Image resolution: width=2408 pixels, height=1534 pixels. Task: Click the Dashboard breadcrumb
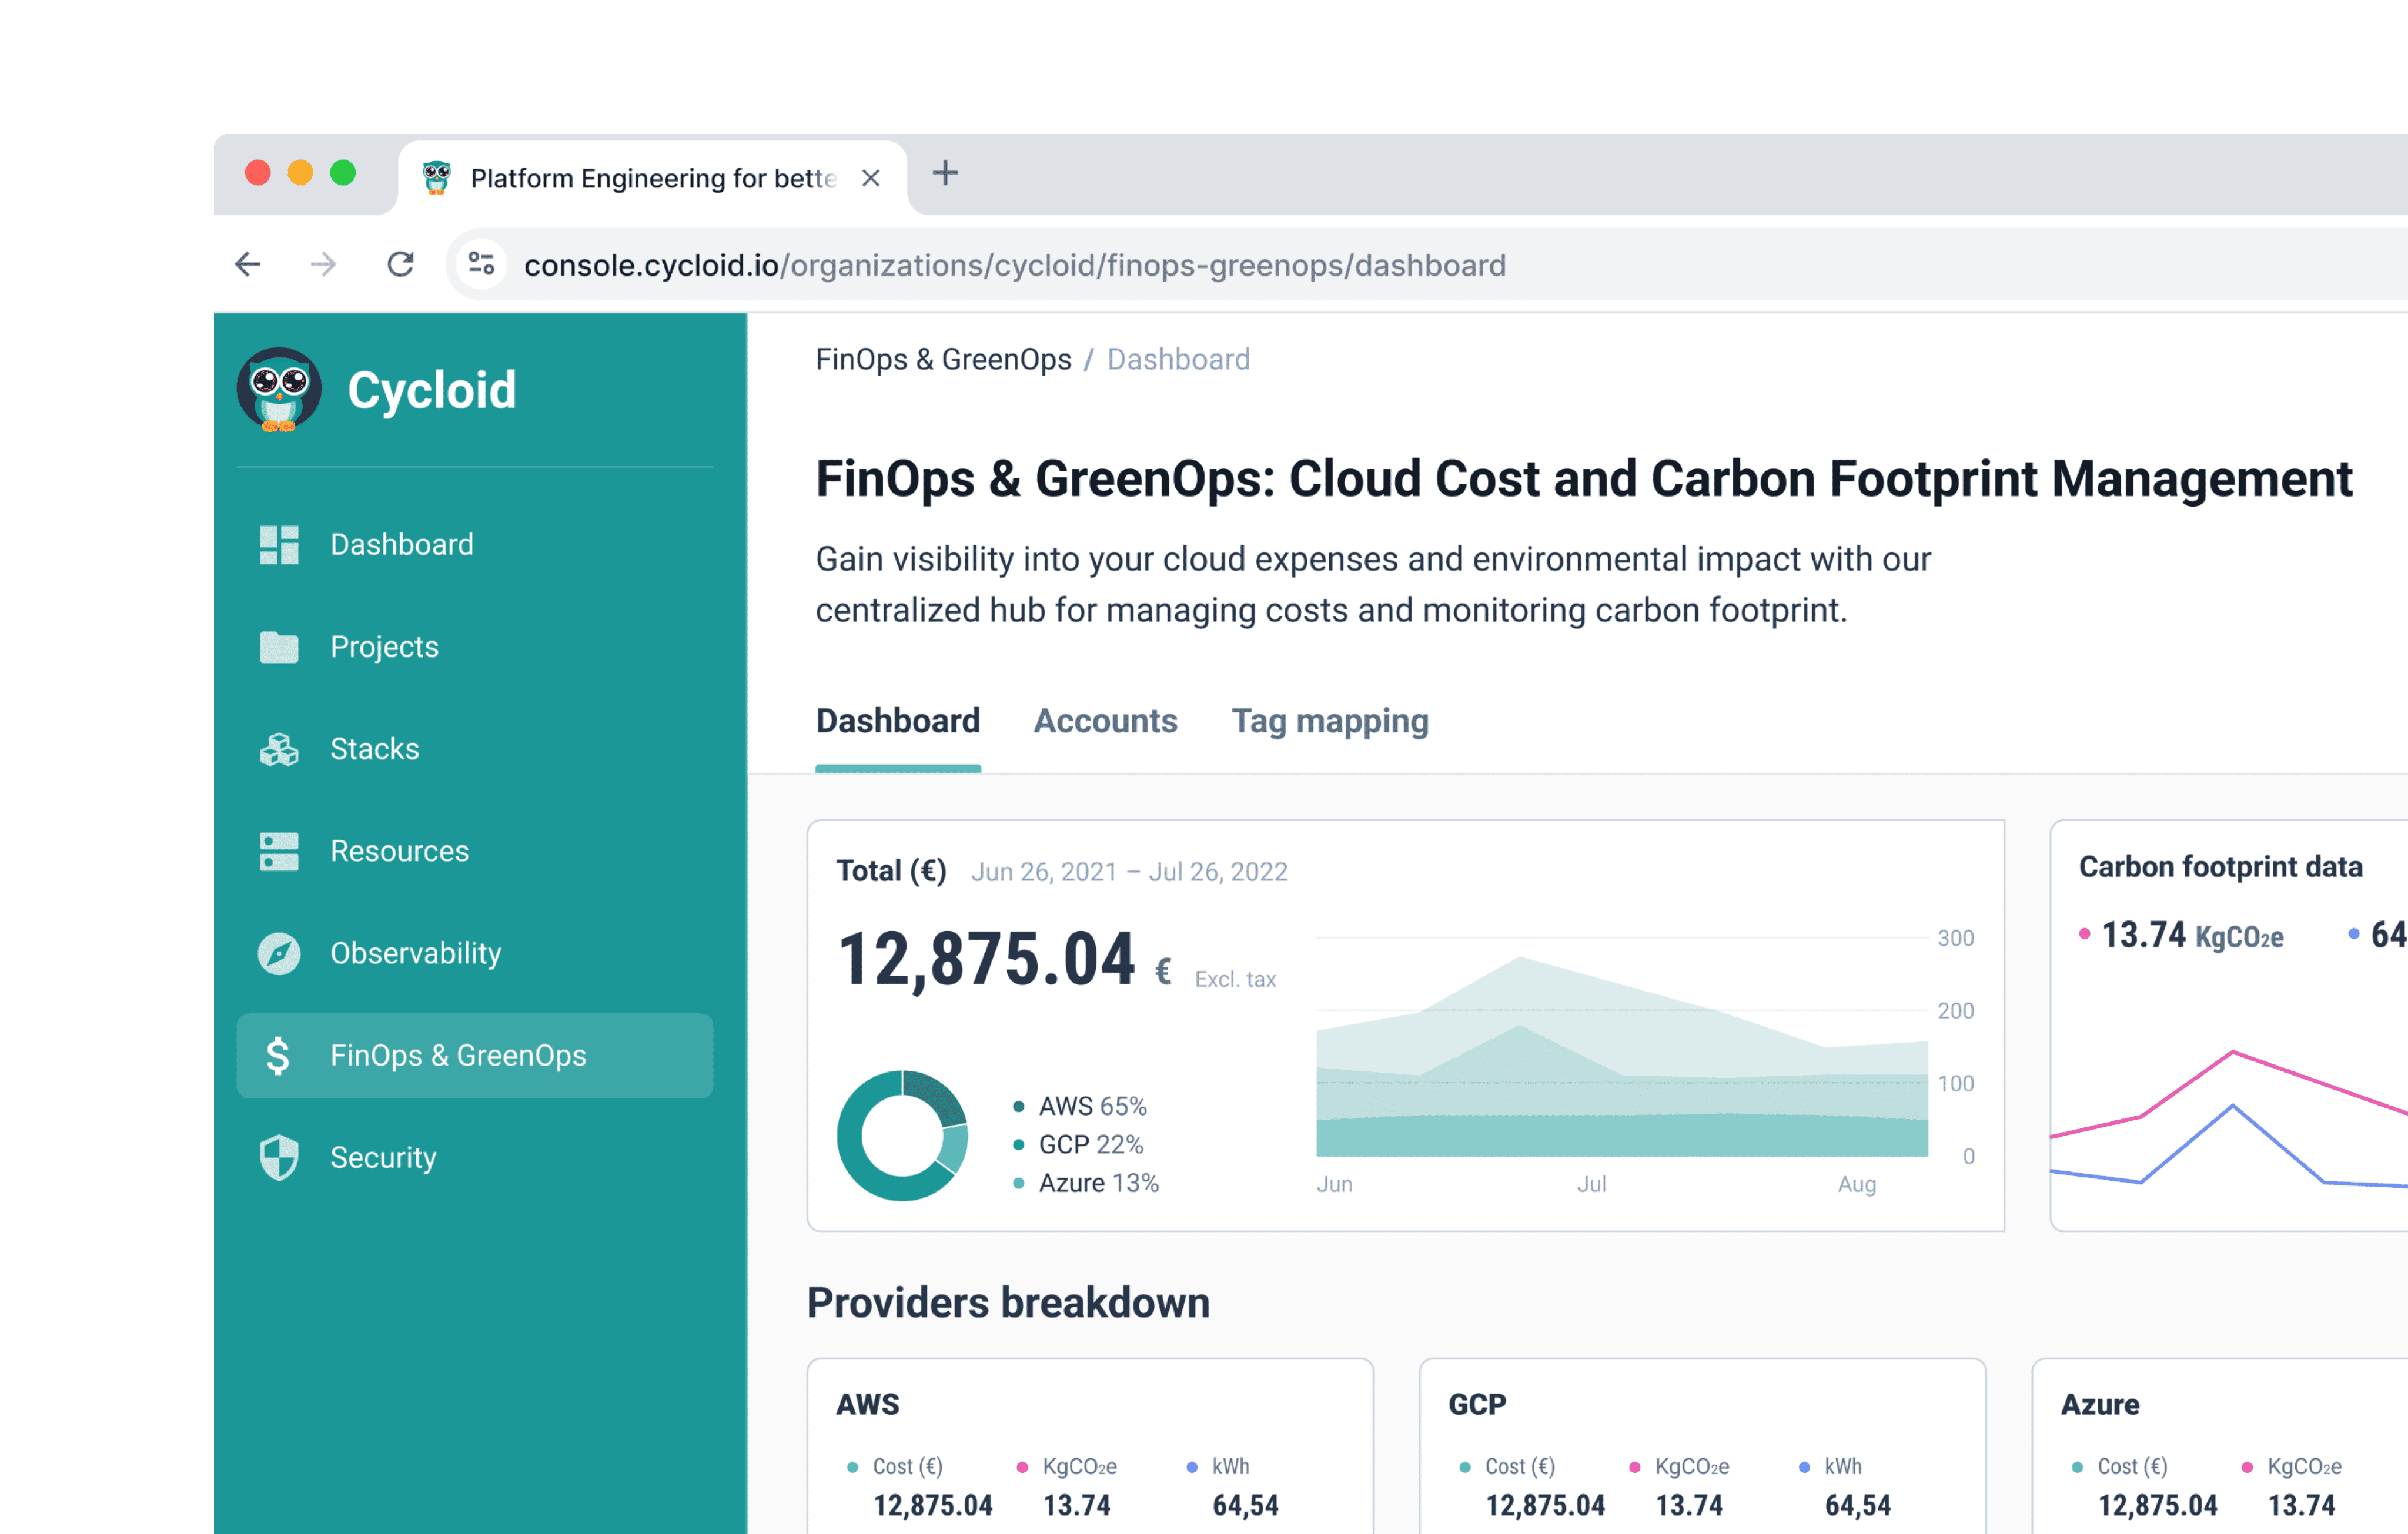click(1178, 359)
